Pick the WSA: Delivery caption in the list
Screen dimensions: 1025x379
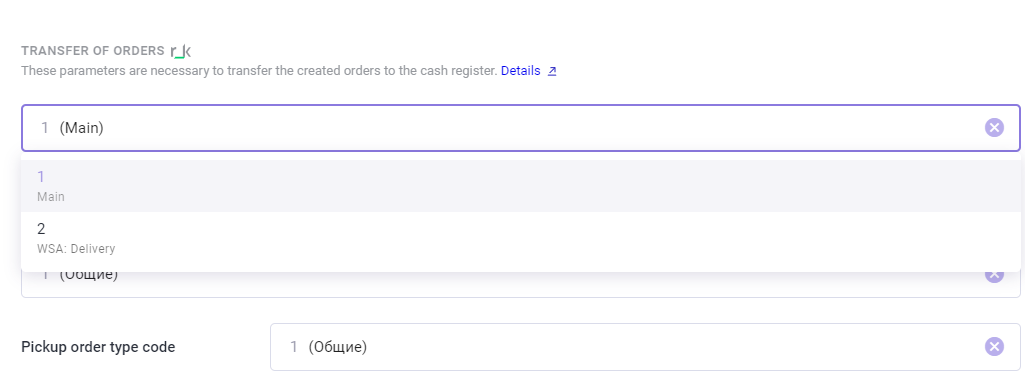point(76,249)
